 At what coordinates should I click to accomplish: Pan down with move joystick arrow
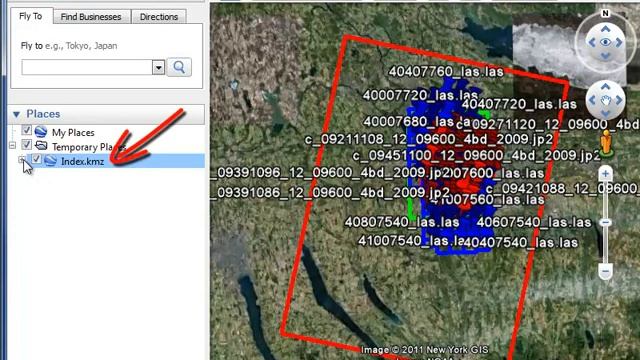605,113
